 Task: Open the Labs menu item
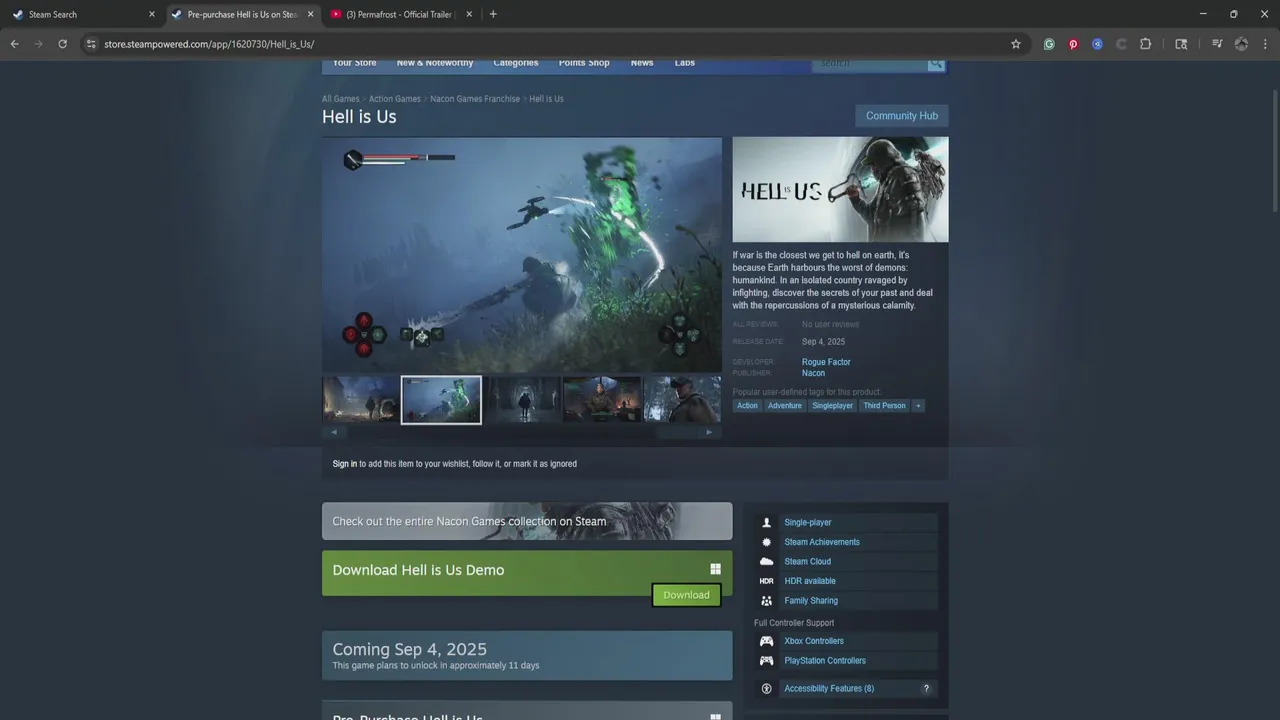tap(685, 64)
